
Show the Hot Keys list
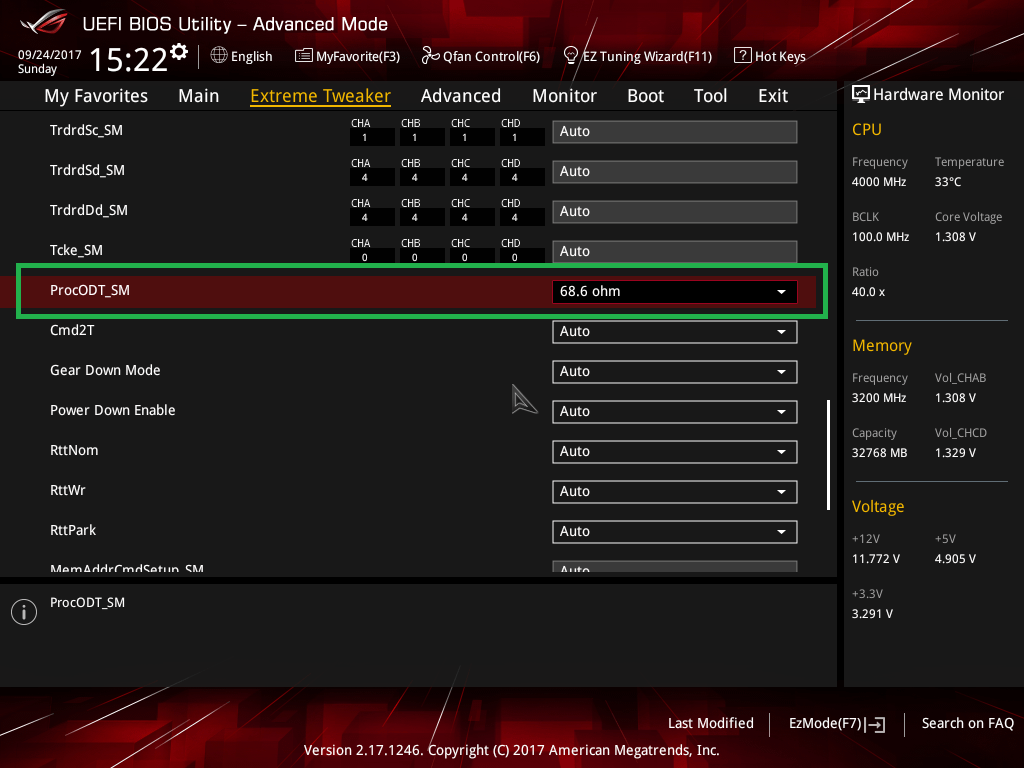tap(770, 56)
